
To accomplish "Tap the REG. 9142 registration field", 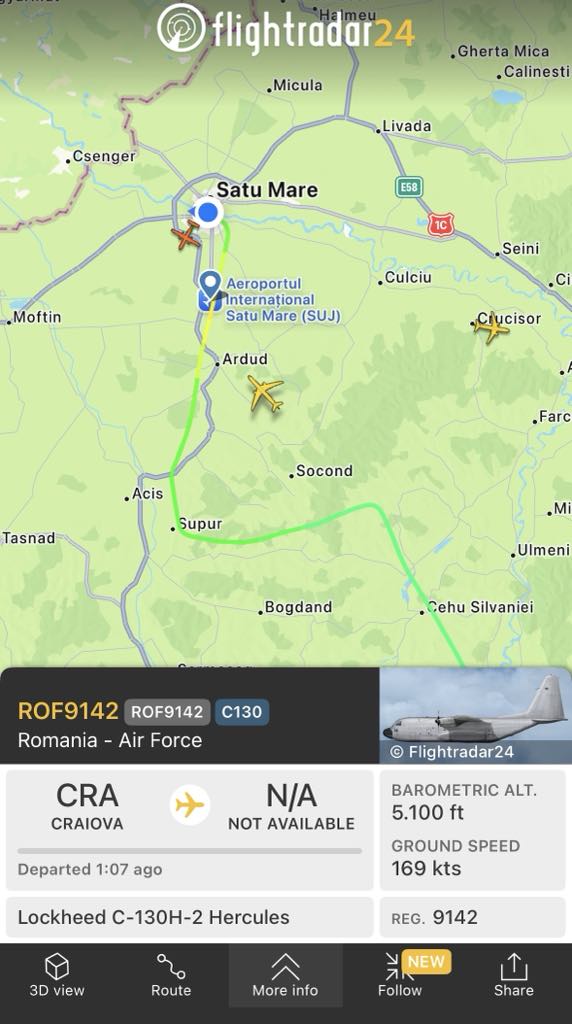I will [x=473, y=917].
